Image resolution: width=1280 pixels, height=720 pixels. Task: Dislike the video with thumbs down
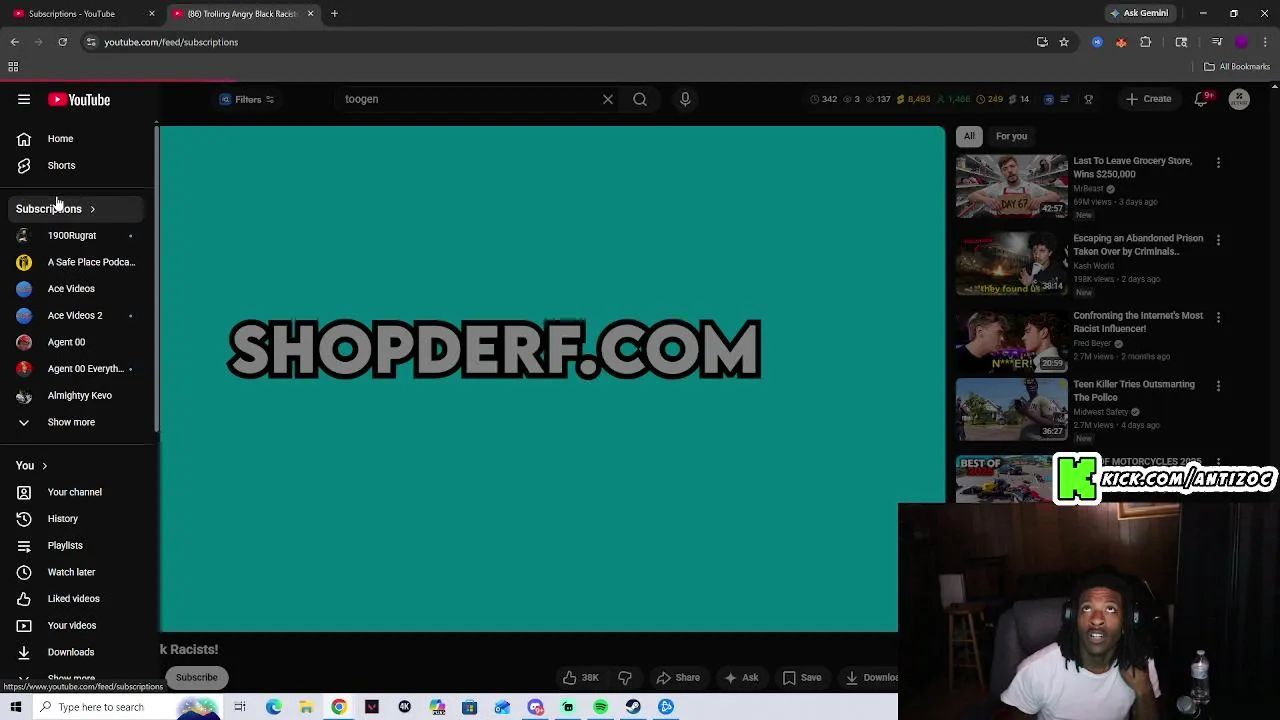tap(625, 677)
